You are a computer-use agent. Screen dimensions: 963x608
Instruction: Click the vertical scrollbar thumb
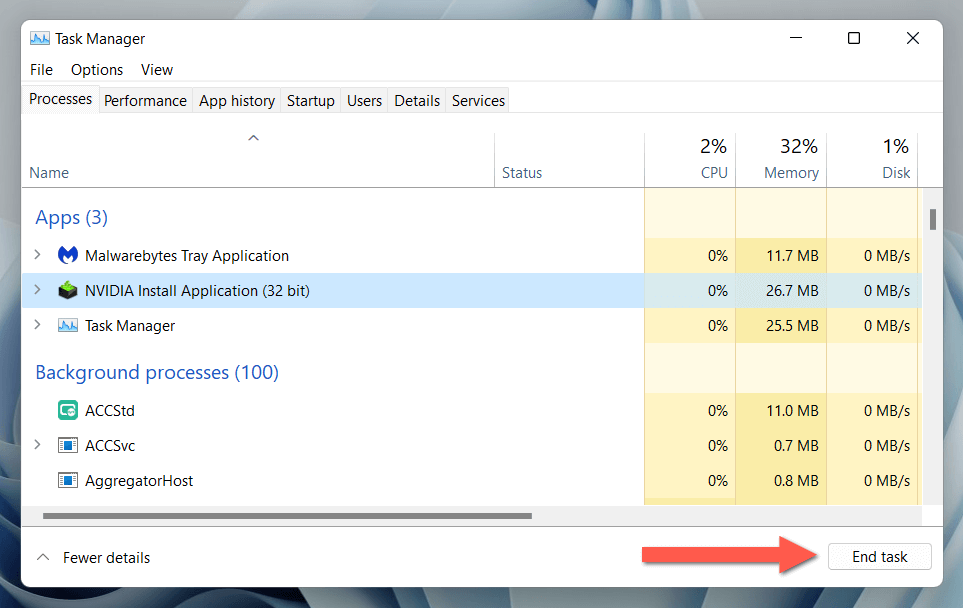tap(933, 219)
